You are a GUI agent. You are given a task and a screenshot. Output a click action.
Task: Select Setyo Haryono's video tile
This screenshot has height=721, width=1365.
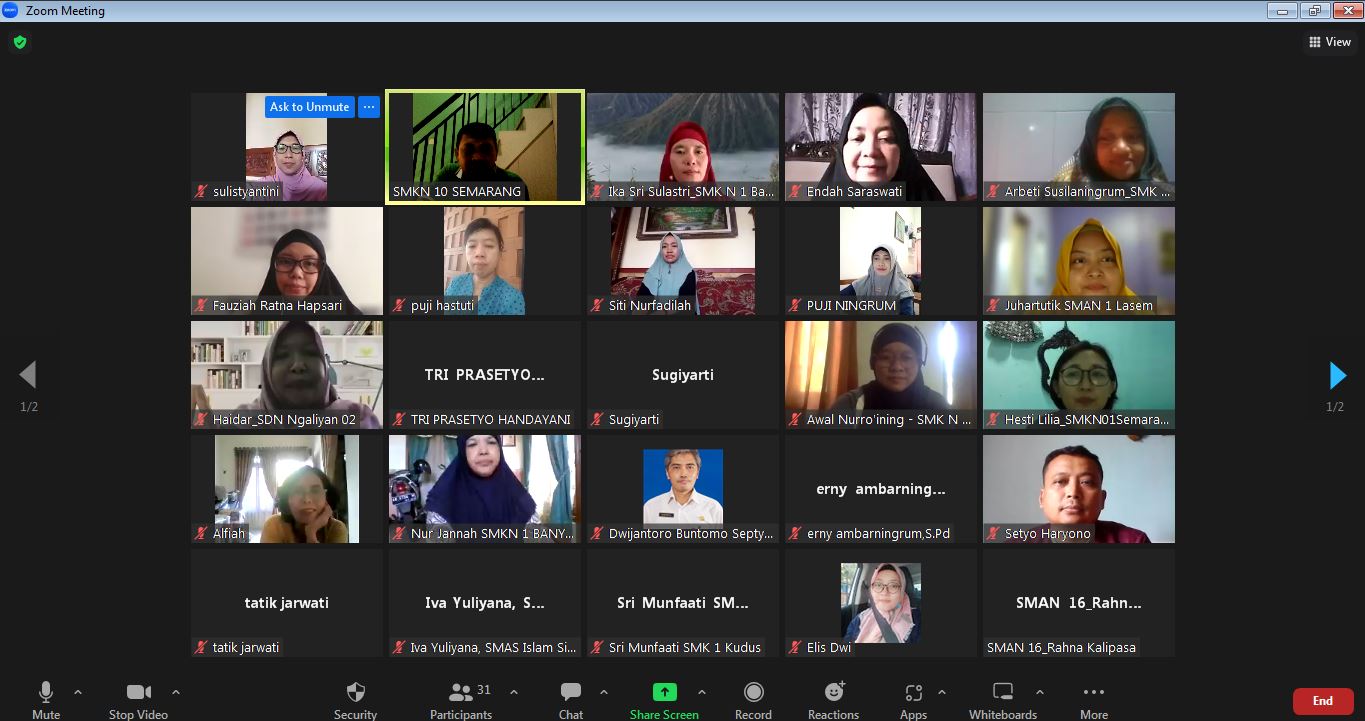point(1078,489)
